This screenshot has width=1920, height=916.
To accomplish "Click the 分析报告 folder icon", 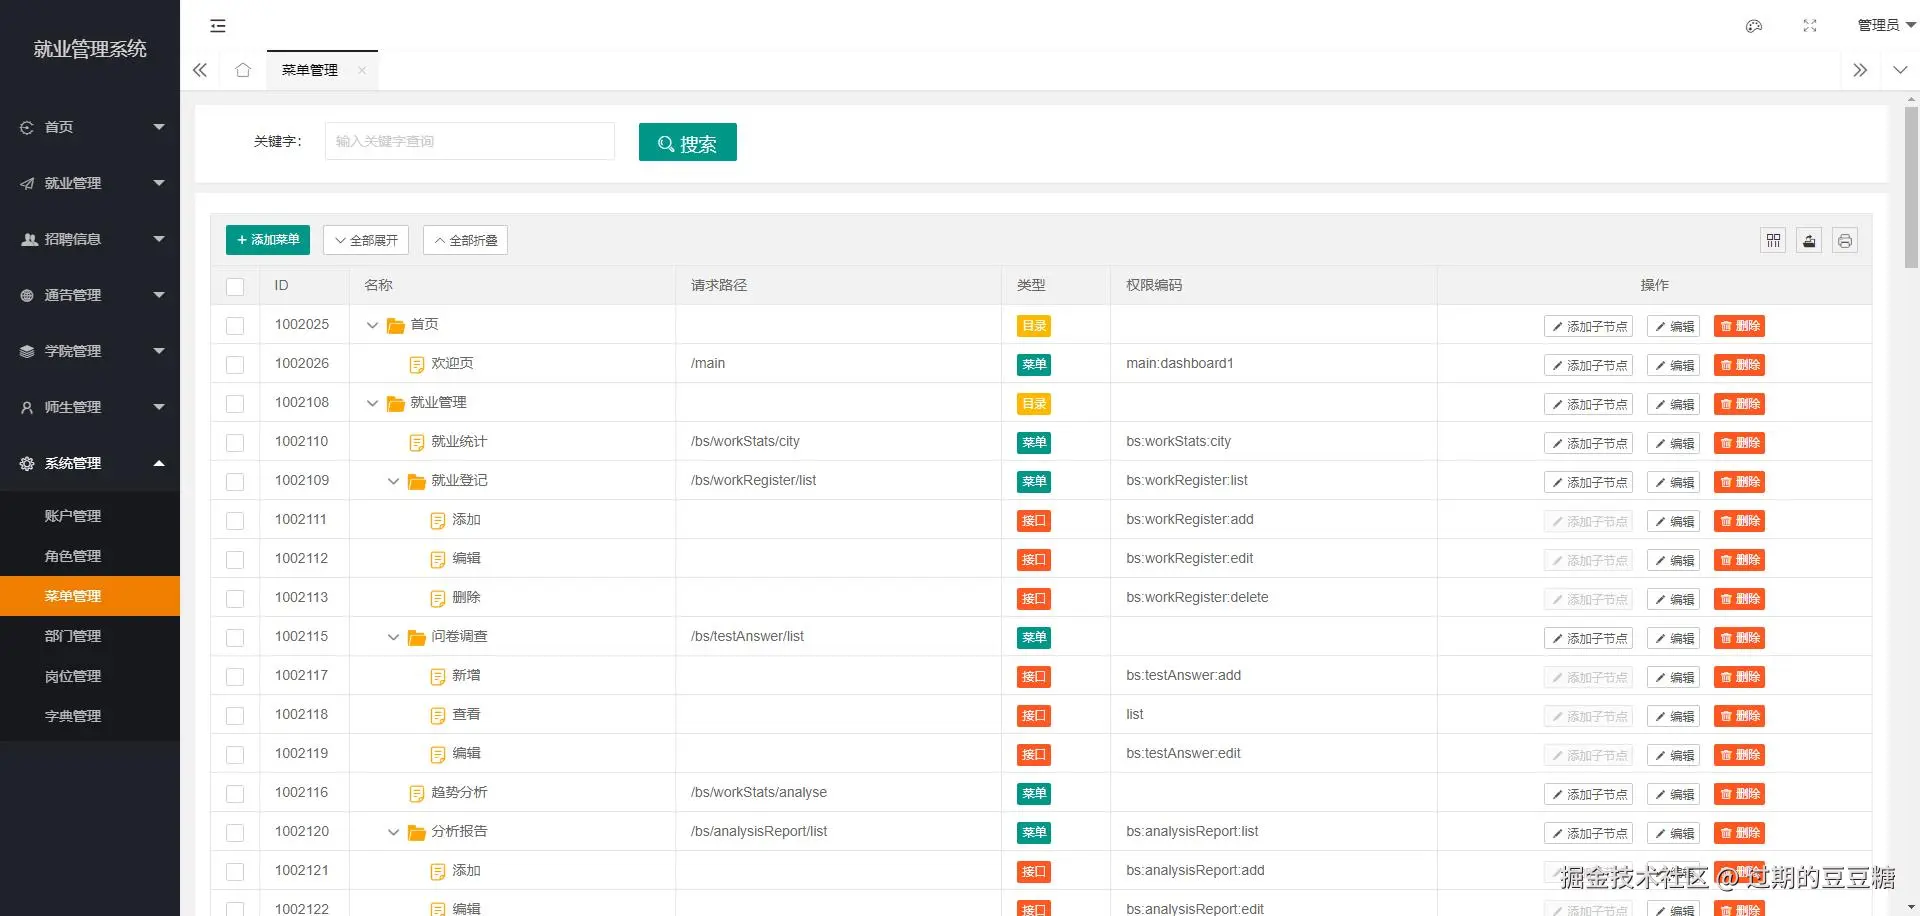I will coord(417,832).
